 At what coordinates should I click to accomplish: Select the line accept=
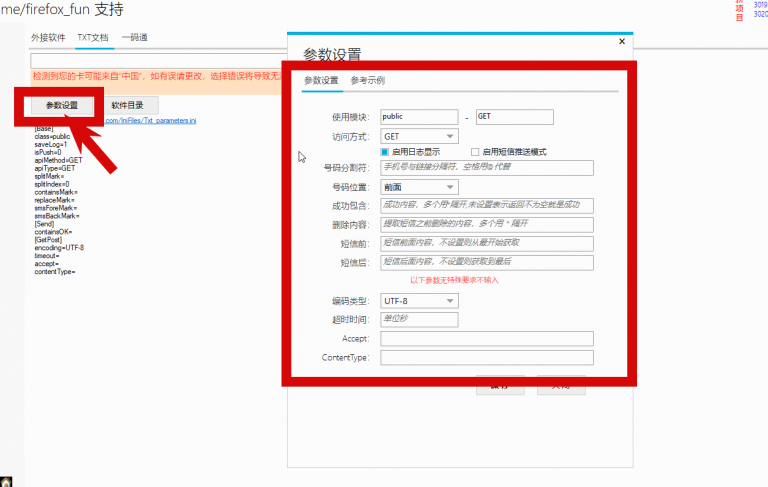47,264
